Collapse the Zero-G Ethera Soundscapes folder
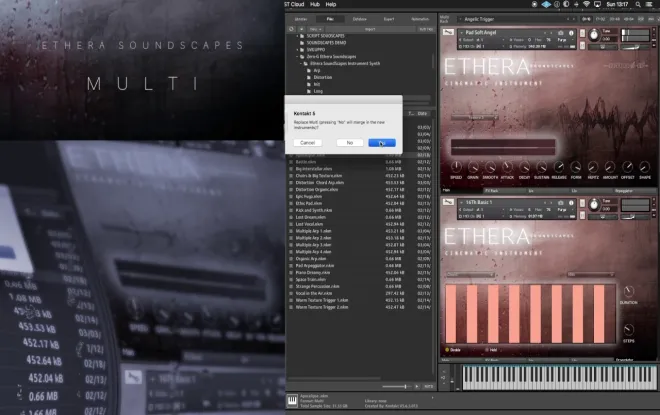Image resolution: width=660 pixels, height=415 pixels. pos(297,56)
